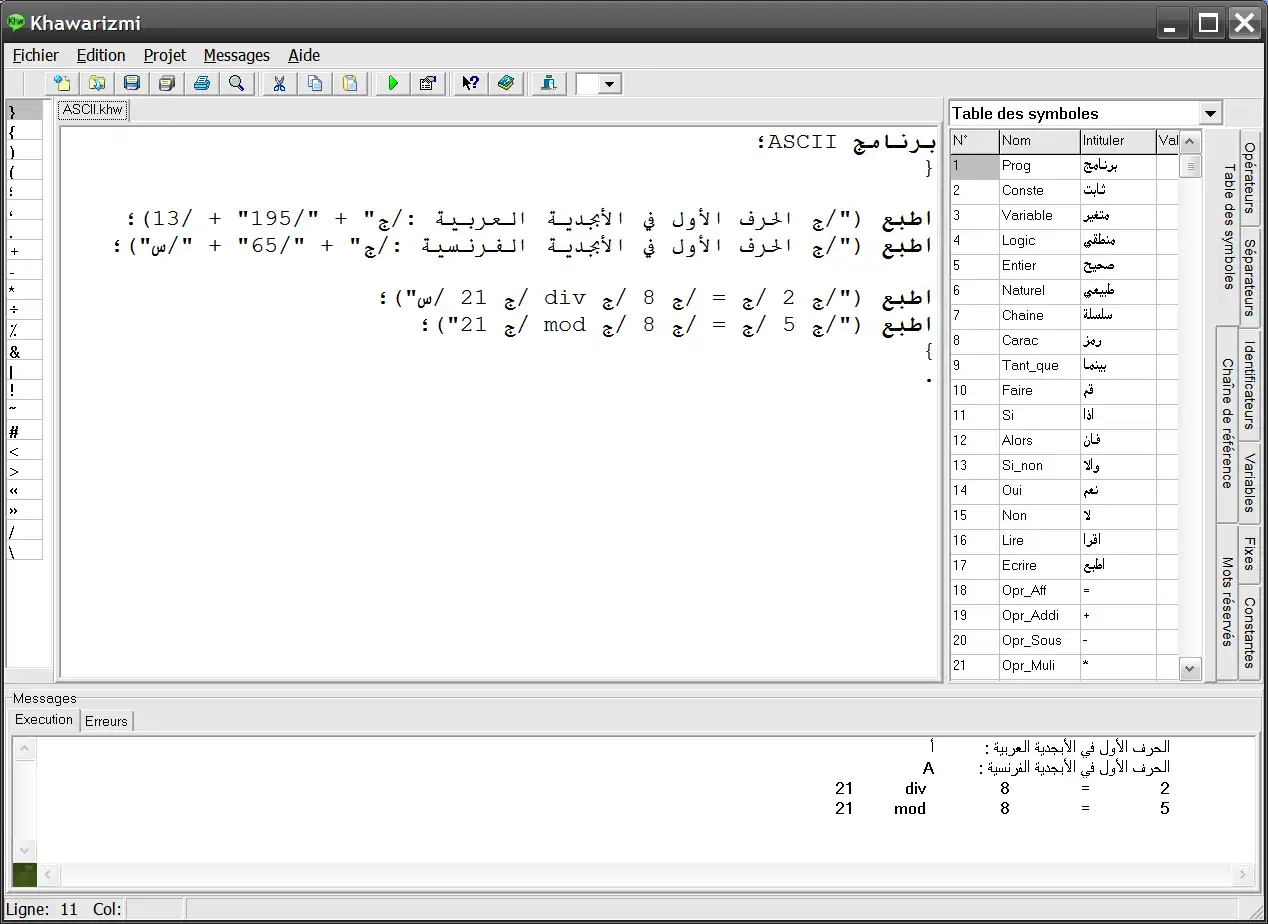Select the Entier row in symbol table
Viewport: 1268px width, 924px height.
pos(1064,266)
